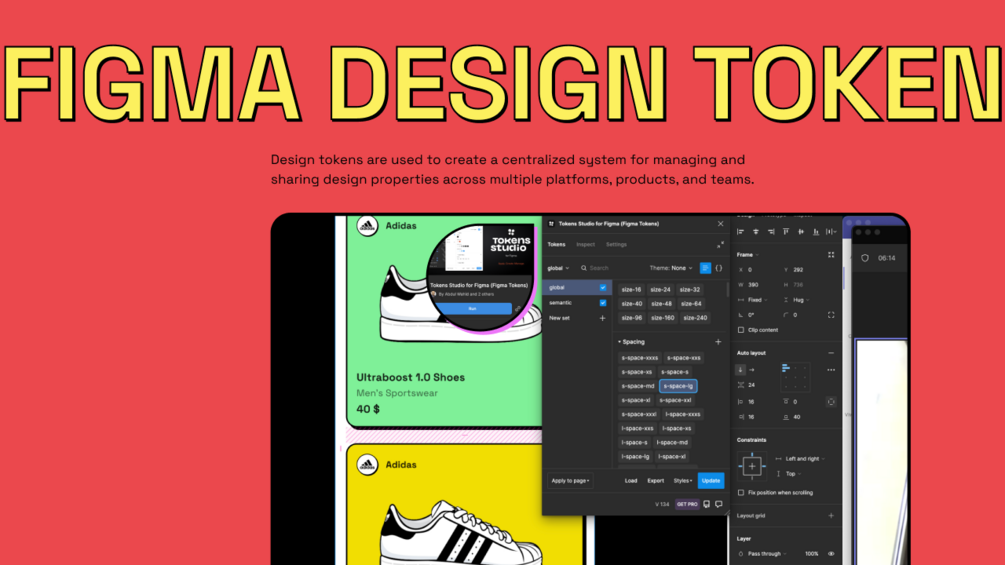Open the global token set dropdown
The image size is (1005, 565).
point(558,268)
